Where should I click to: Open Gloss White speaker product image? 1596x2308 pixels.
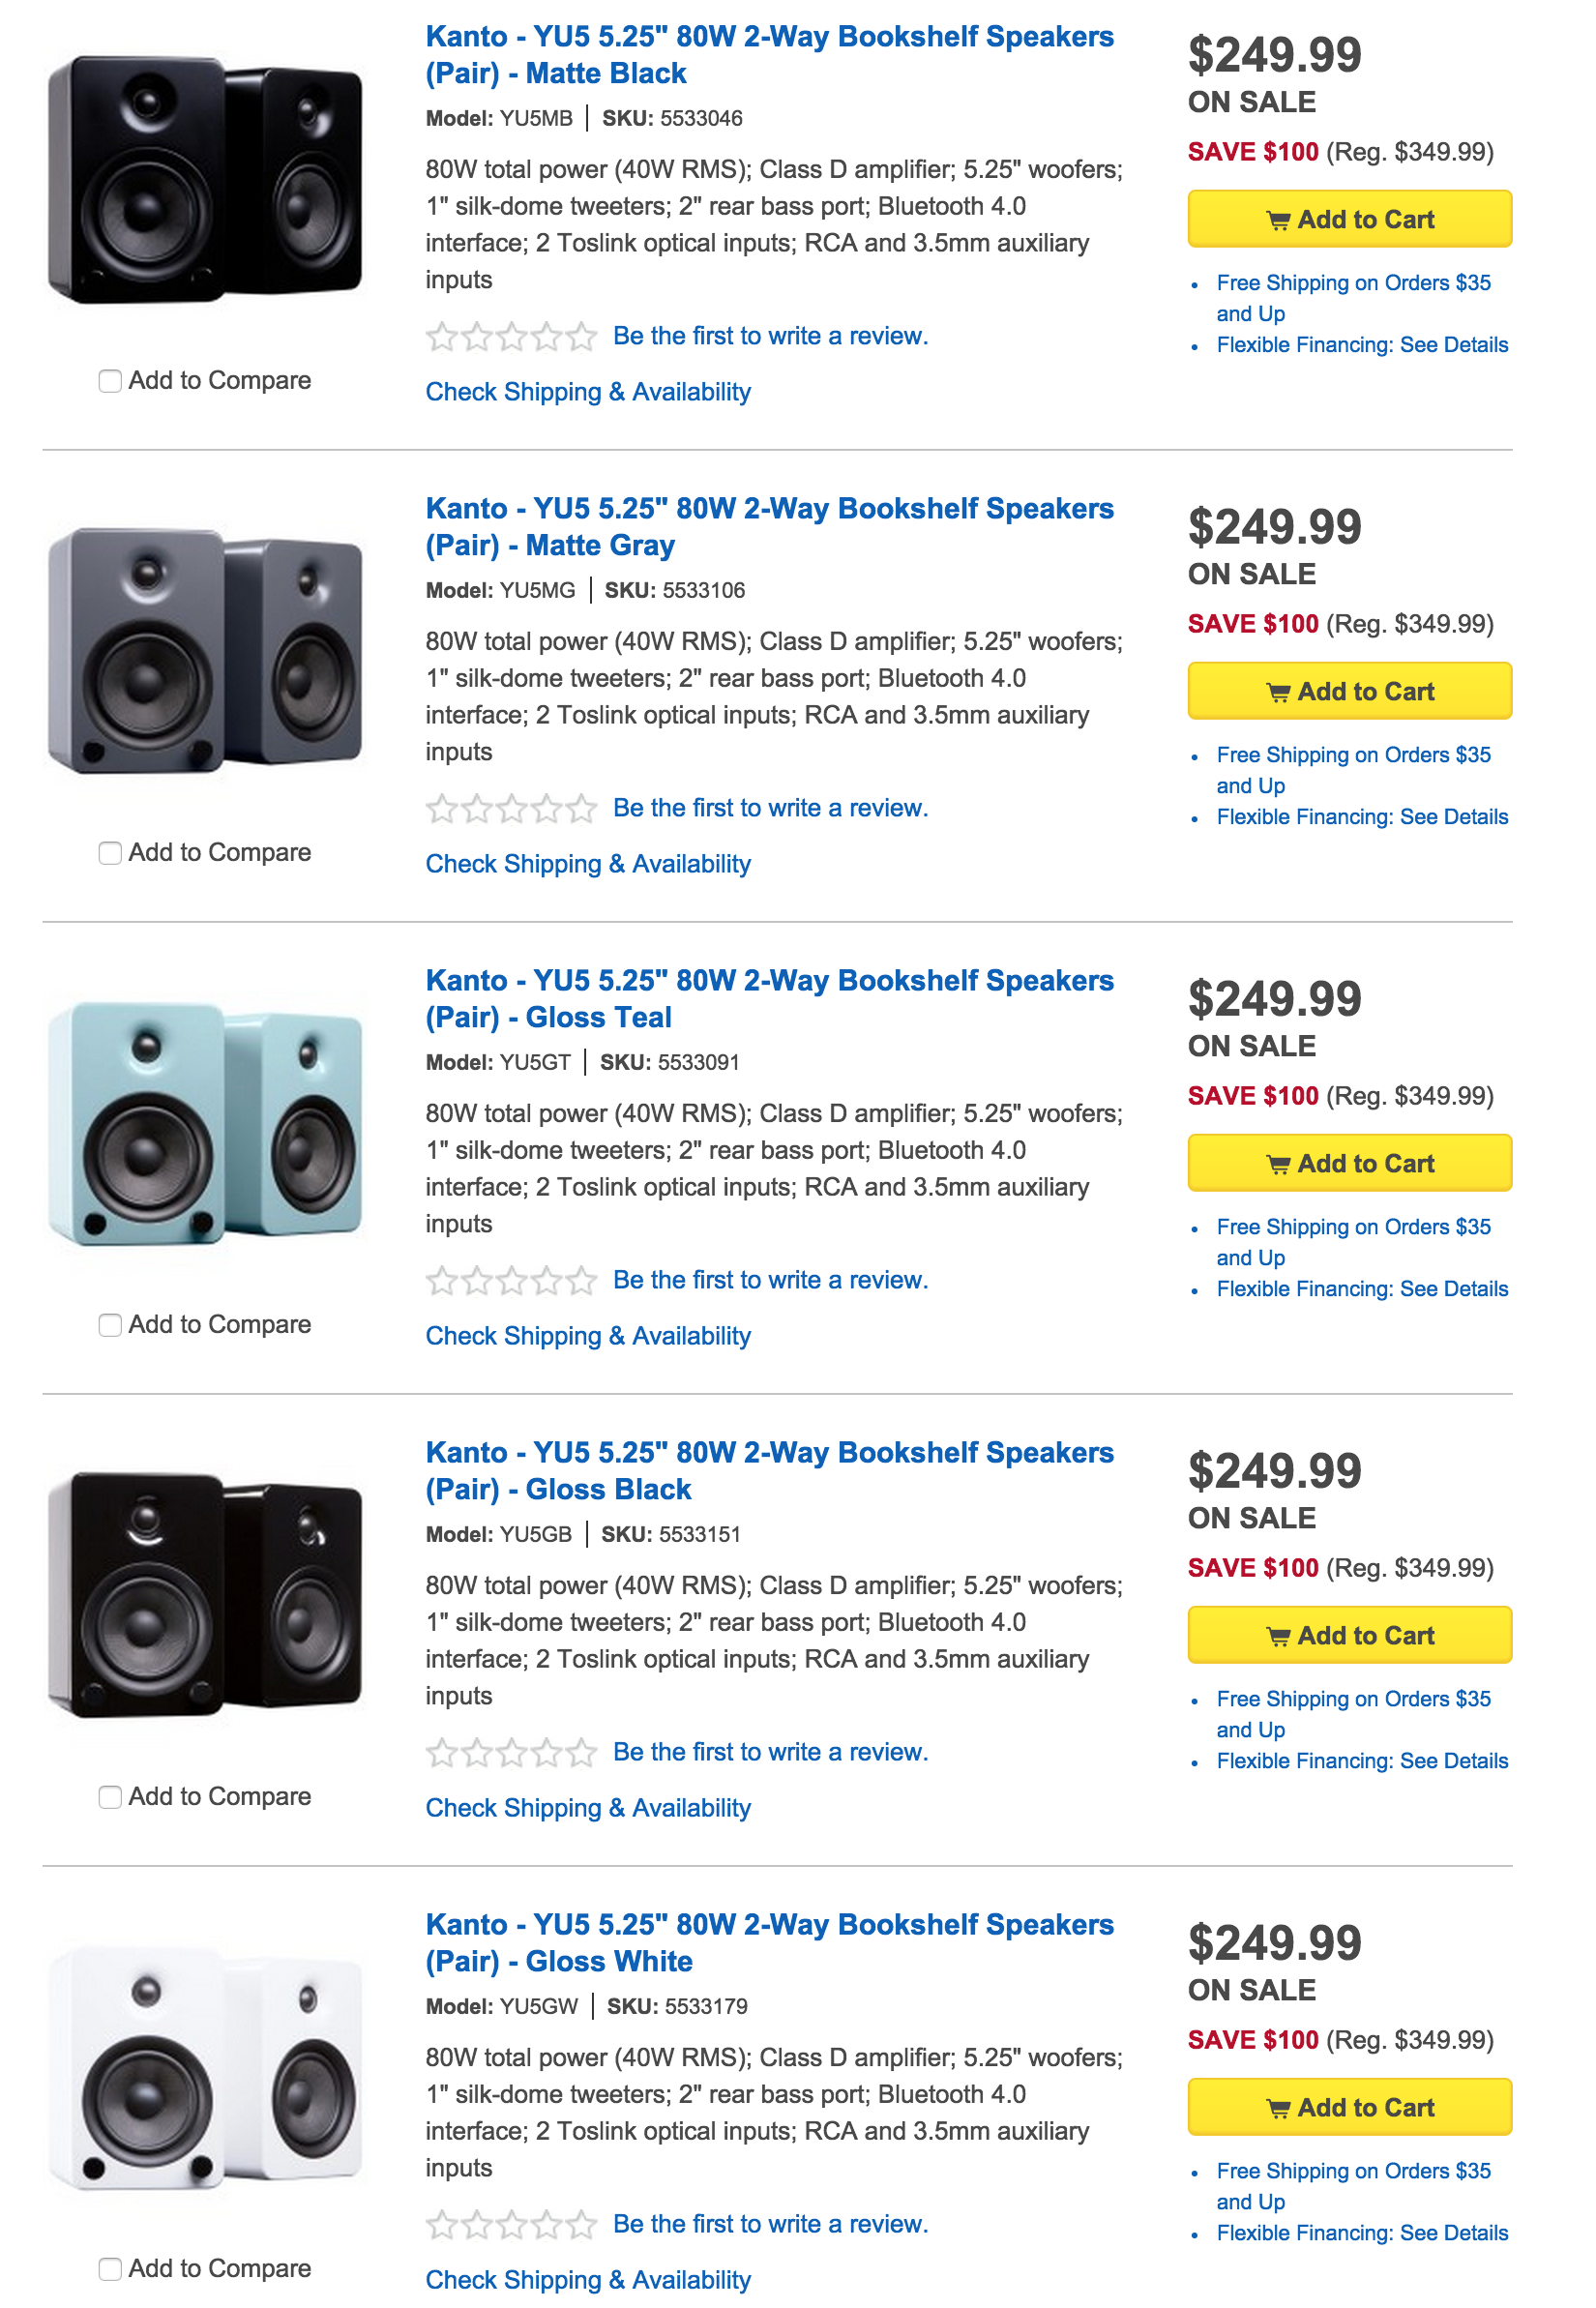205,2068
